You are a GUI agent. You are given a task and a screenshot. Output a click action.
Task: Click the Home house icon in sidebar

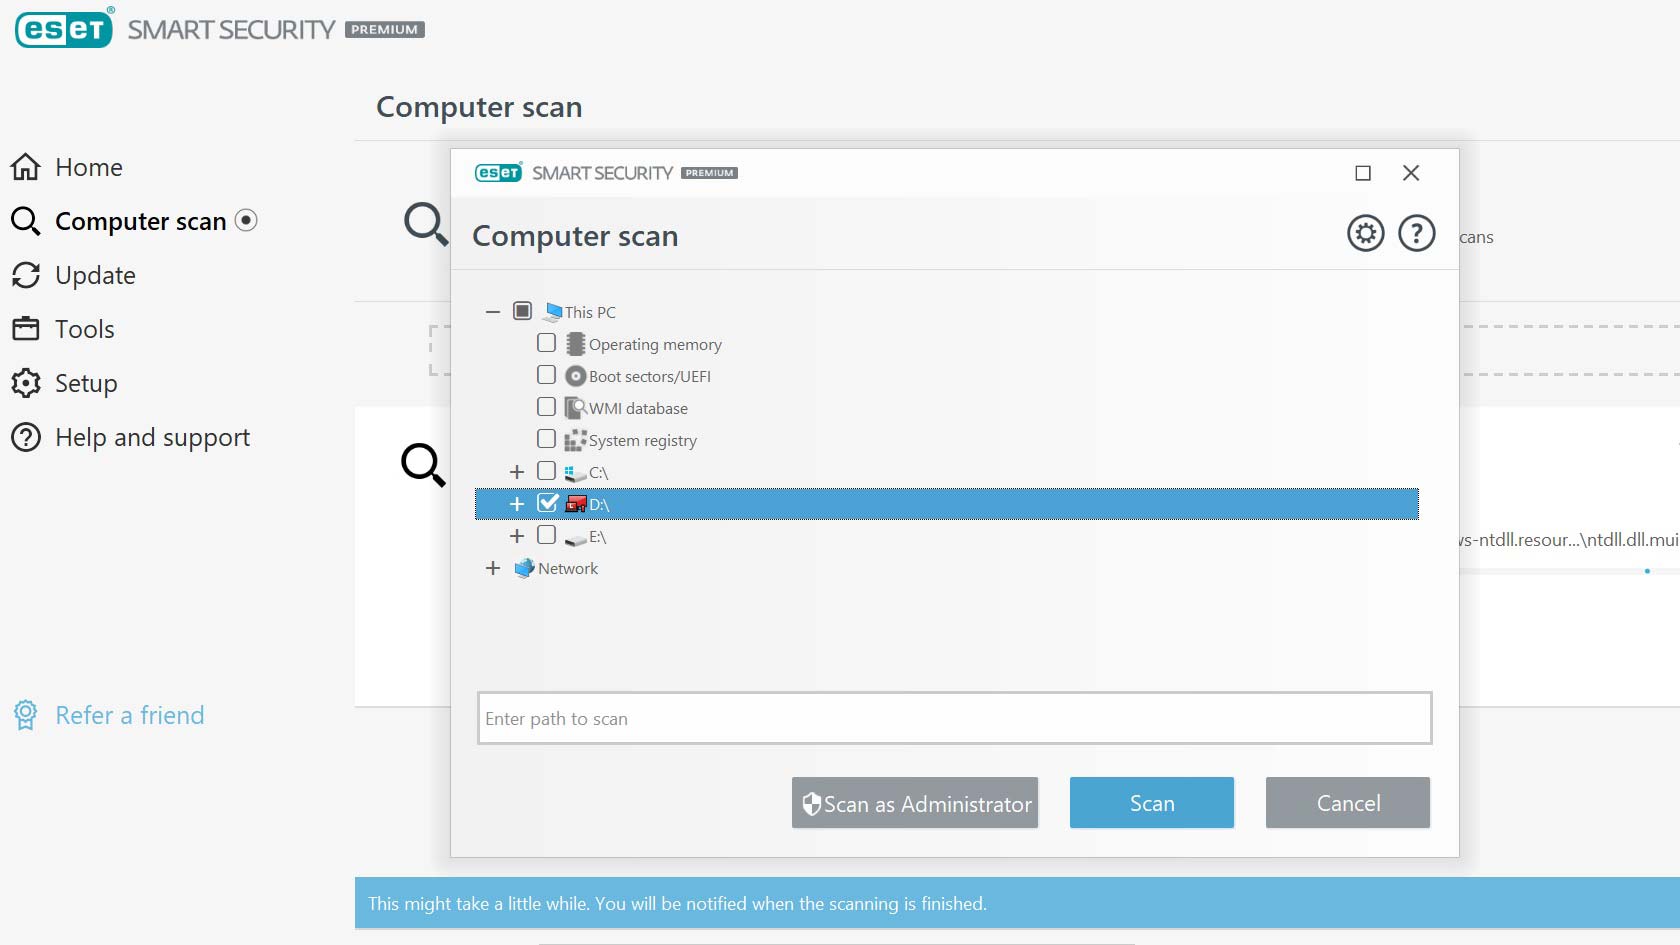click(x=26, y=167)
